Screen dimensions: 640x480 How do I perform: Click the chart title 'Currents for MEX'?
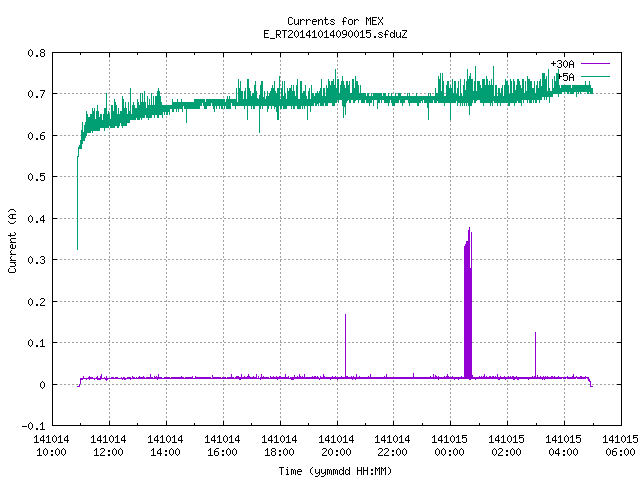click(x=335, y=21)
